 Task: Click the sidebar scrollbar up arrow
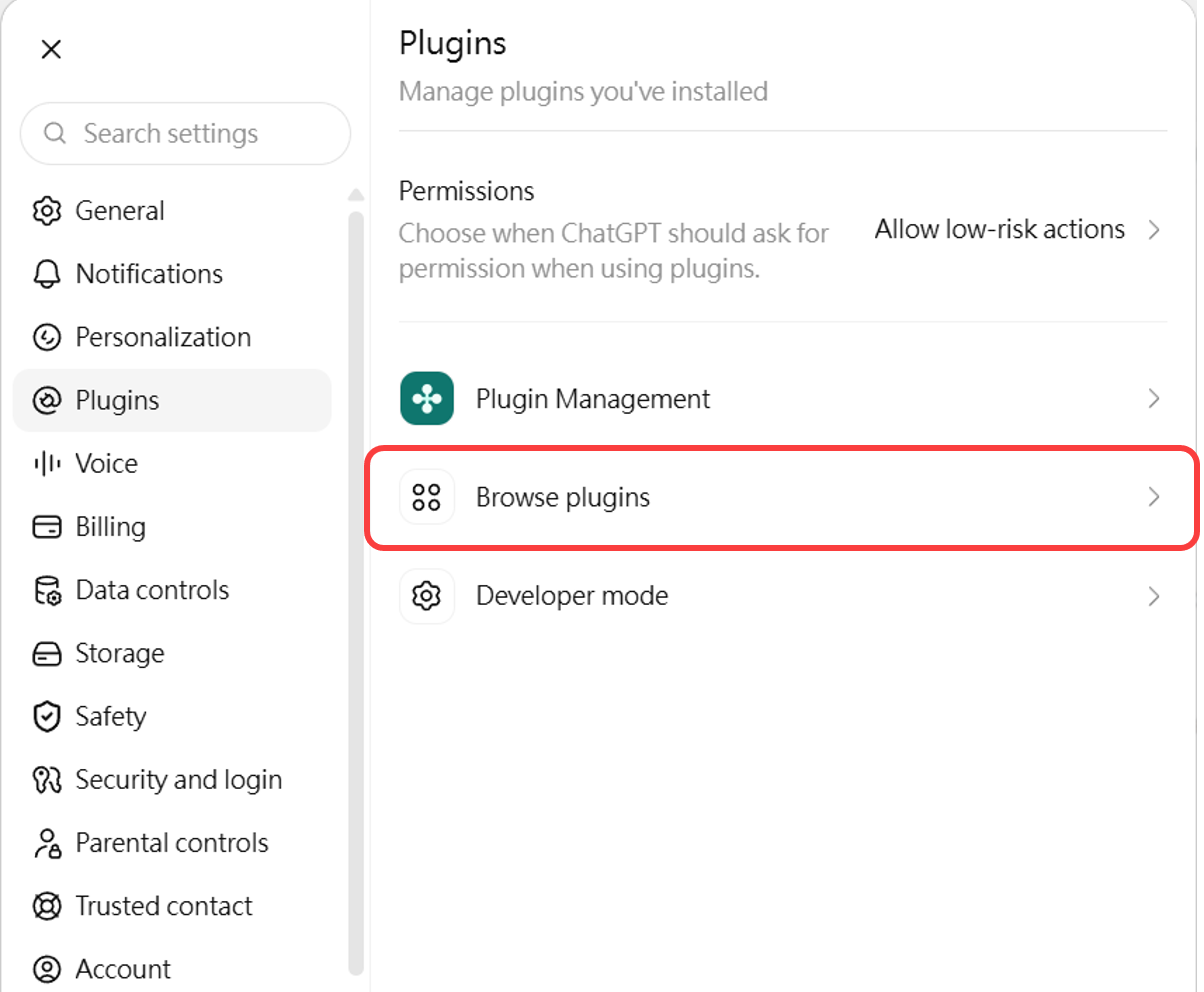355,195
